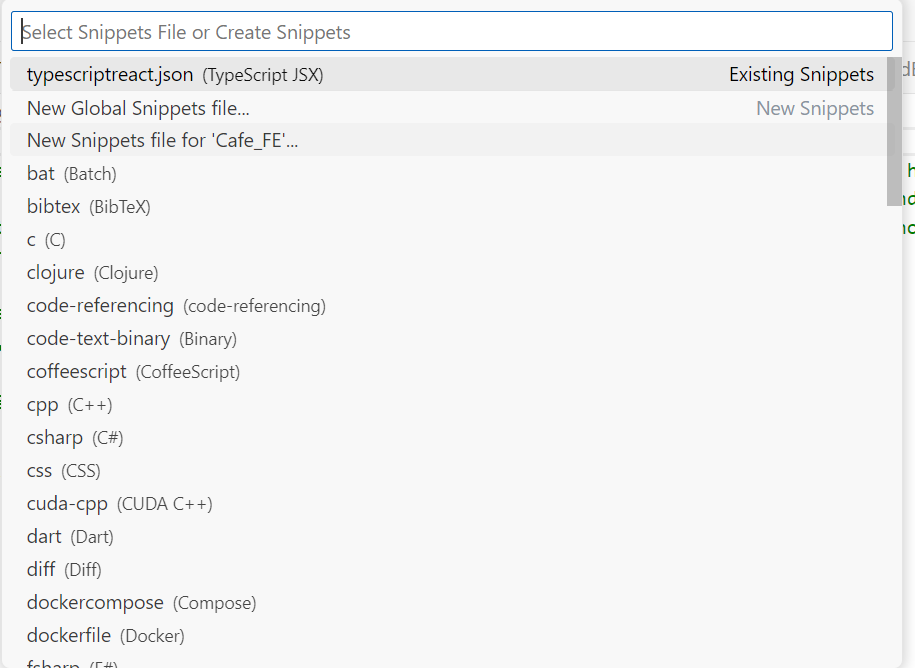This screenshot has width=915, height=668.
Task: Create new snippets file for 'Cafe_FE'
Action: click(452, 141)
